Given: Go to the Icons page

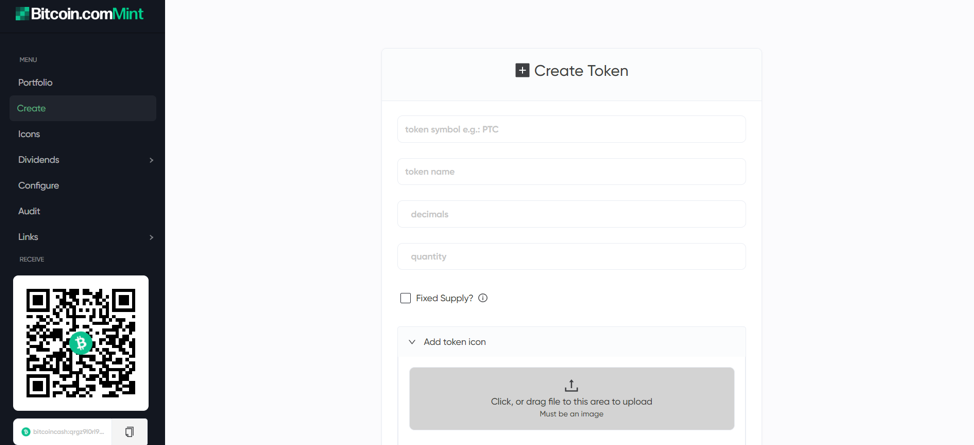Looking at the screenshot, I should point(29,134).
